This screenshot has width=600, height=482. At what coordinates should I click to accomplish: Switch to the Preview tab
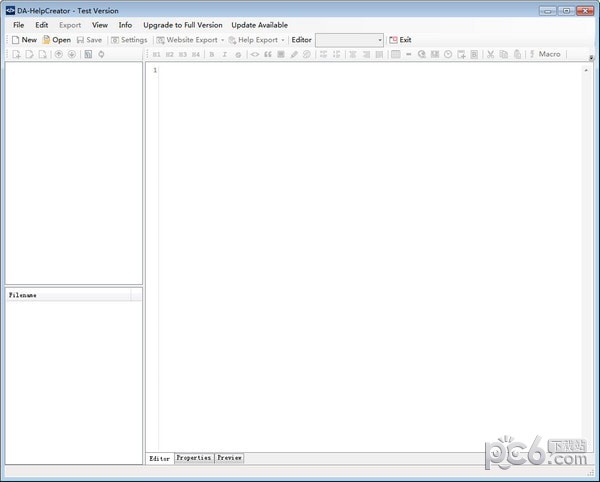229,458
